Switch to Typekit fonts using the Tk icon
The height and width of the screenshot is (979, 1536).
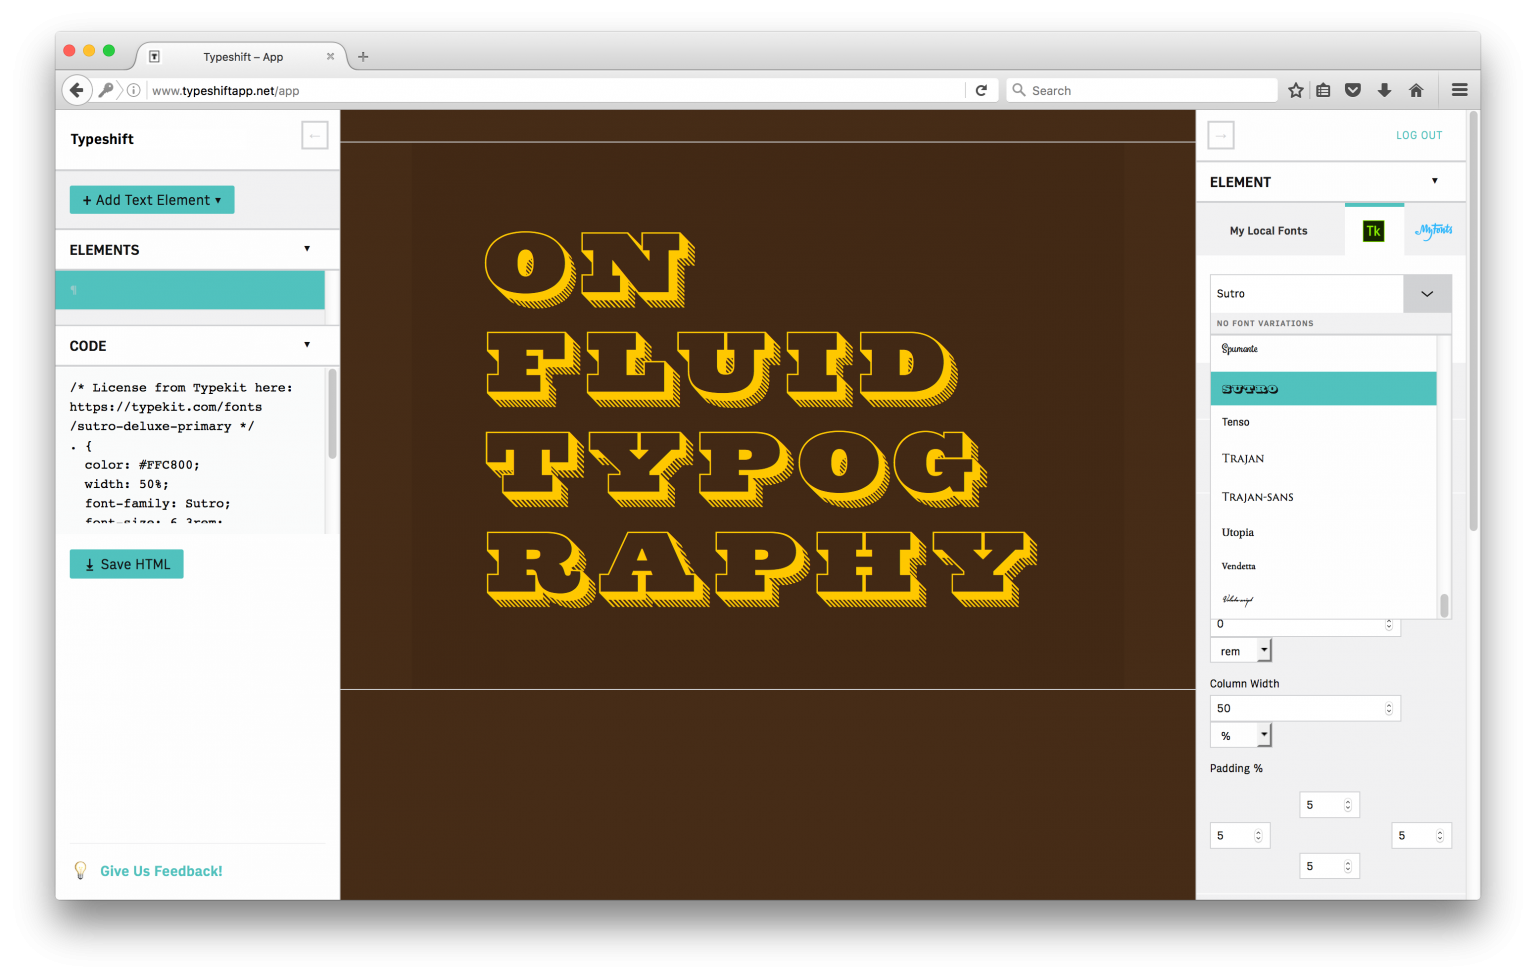[x=1373, y=230]
